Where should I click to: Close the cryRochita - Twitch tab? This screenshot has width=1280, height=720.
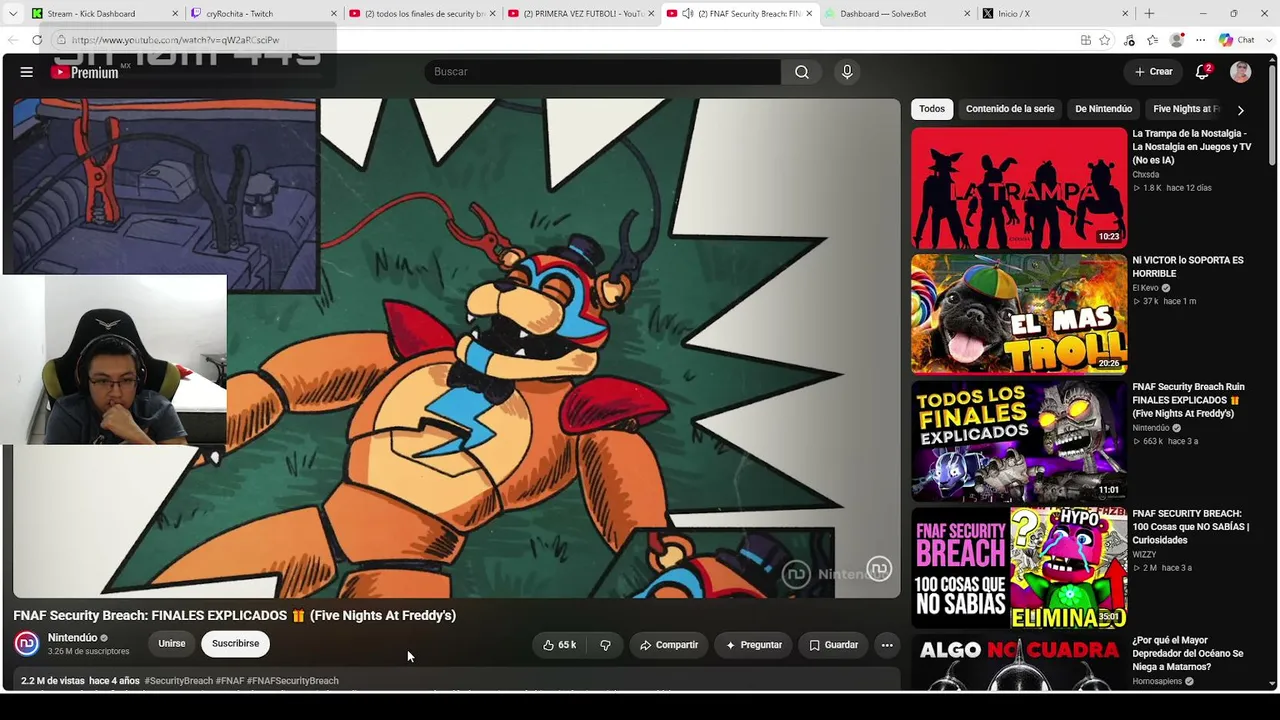pyautogui.click(x=332, y=14)
